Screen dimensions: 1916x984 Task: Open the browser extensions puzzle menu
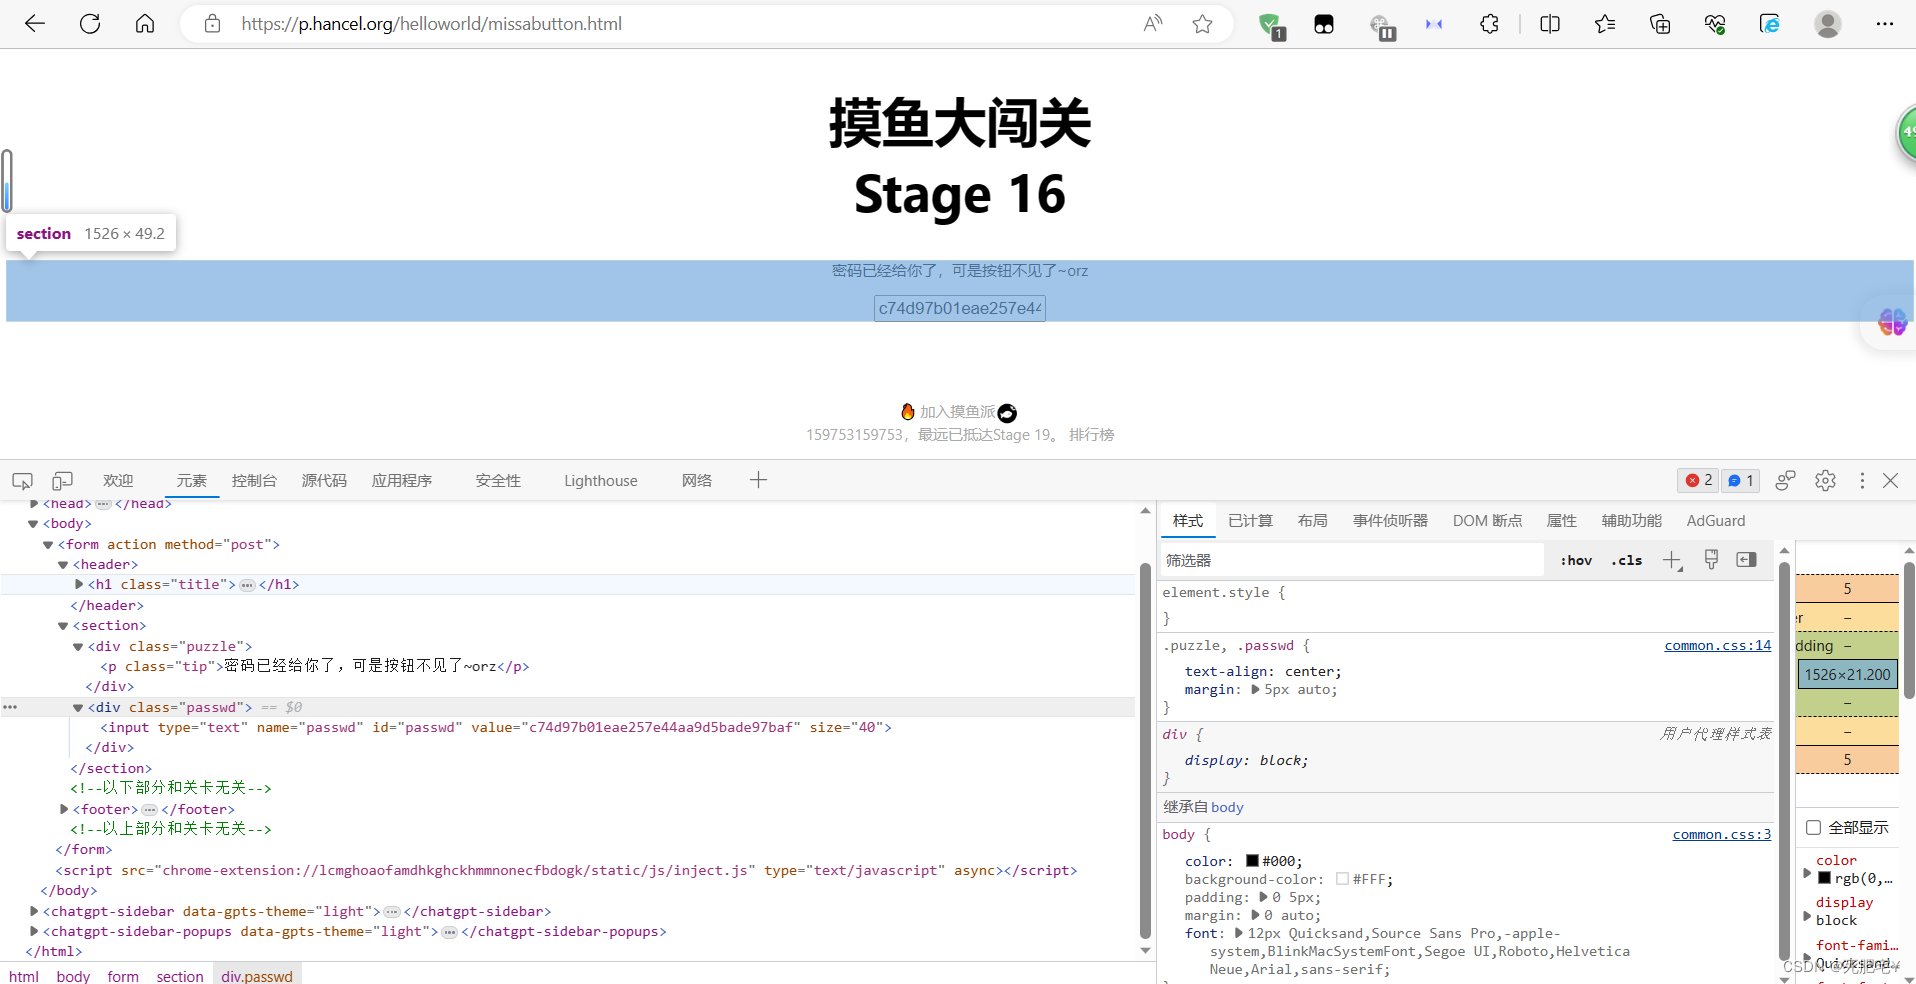point(1489,24)
